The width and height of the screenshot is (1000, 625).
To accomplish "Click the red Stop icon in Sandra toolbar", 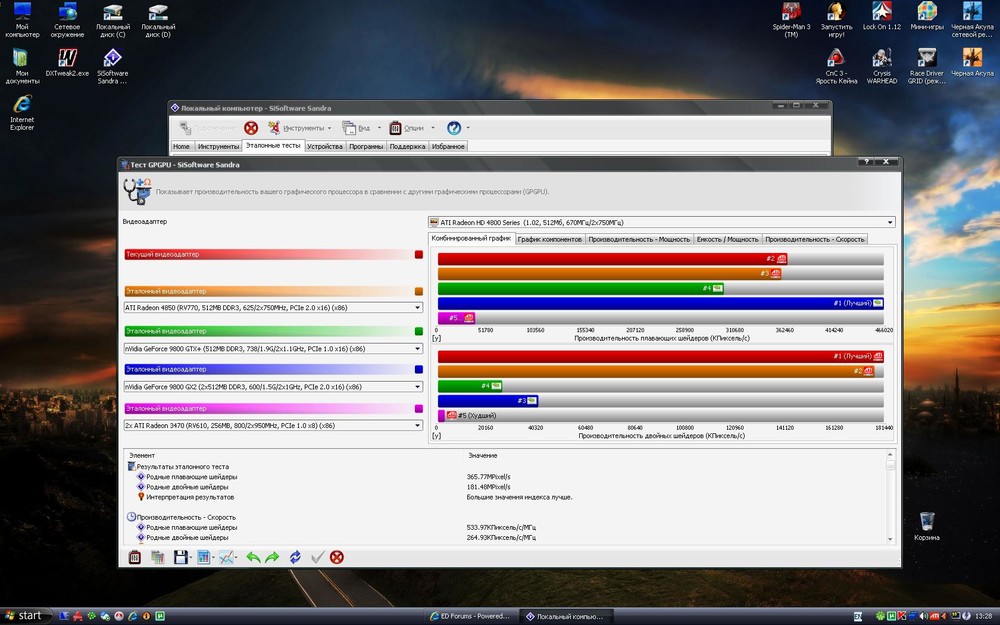I will coord(251,128).
